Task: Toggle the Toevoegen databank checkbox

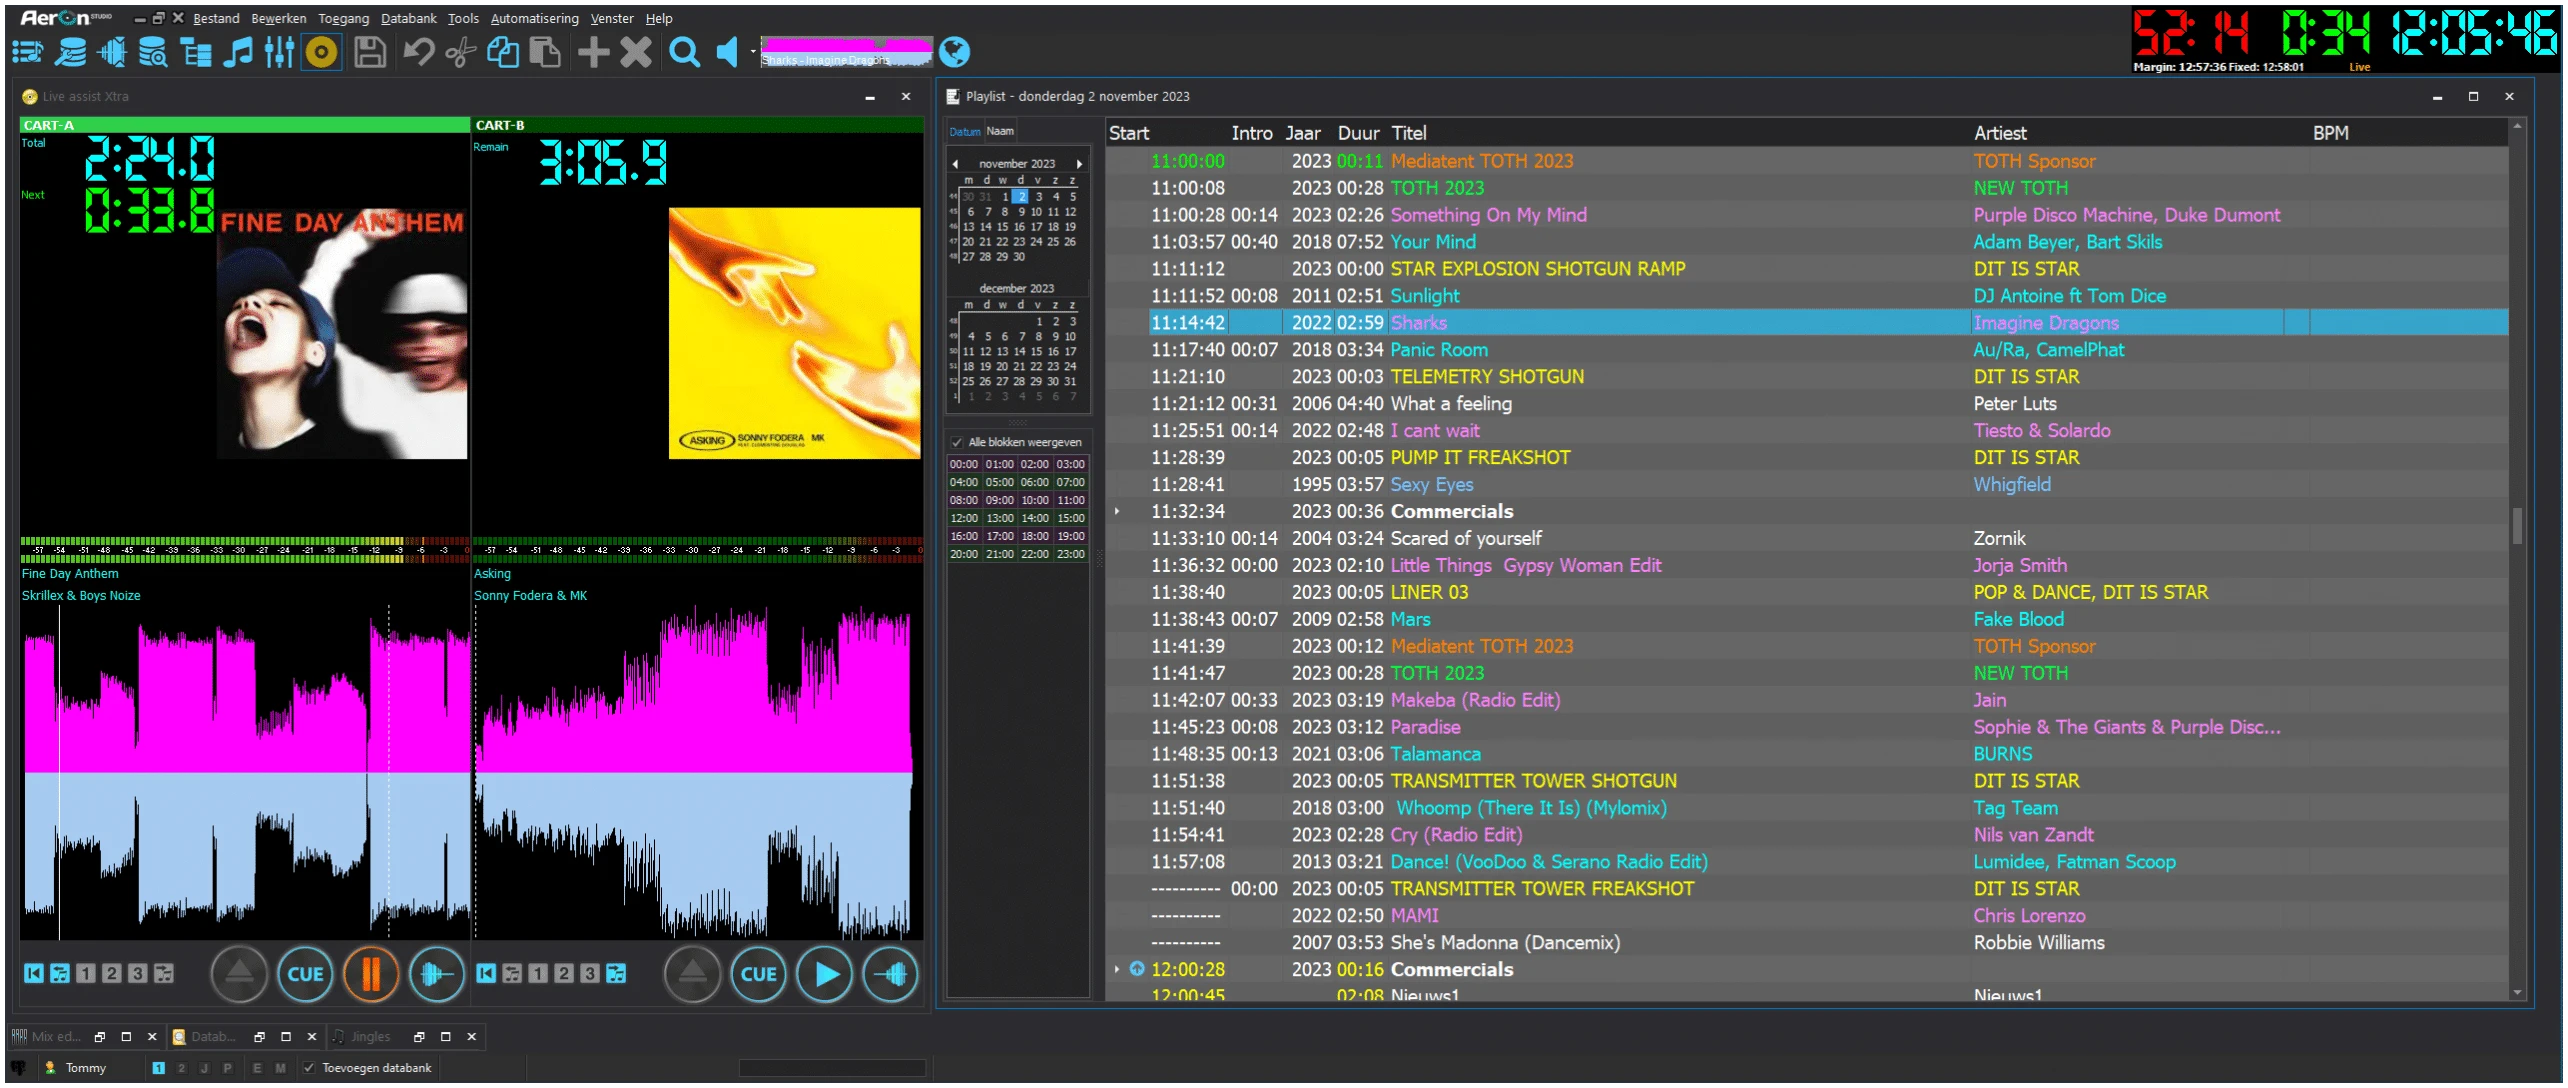Action: pyautogui.click(x=309, y=1067)
